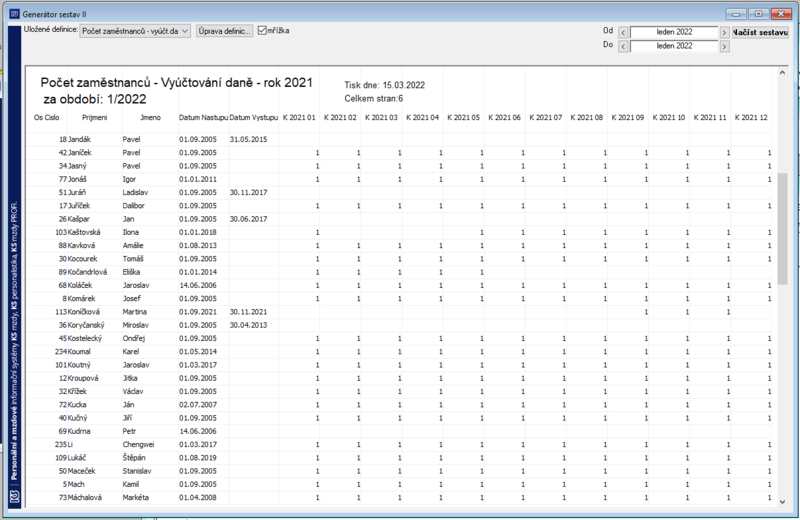Click the report title Počet zaměstnanců
Image resolution: width=800 pixels, height=520 pixels.
(177, 83)
